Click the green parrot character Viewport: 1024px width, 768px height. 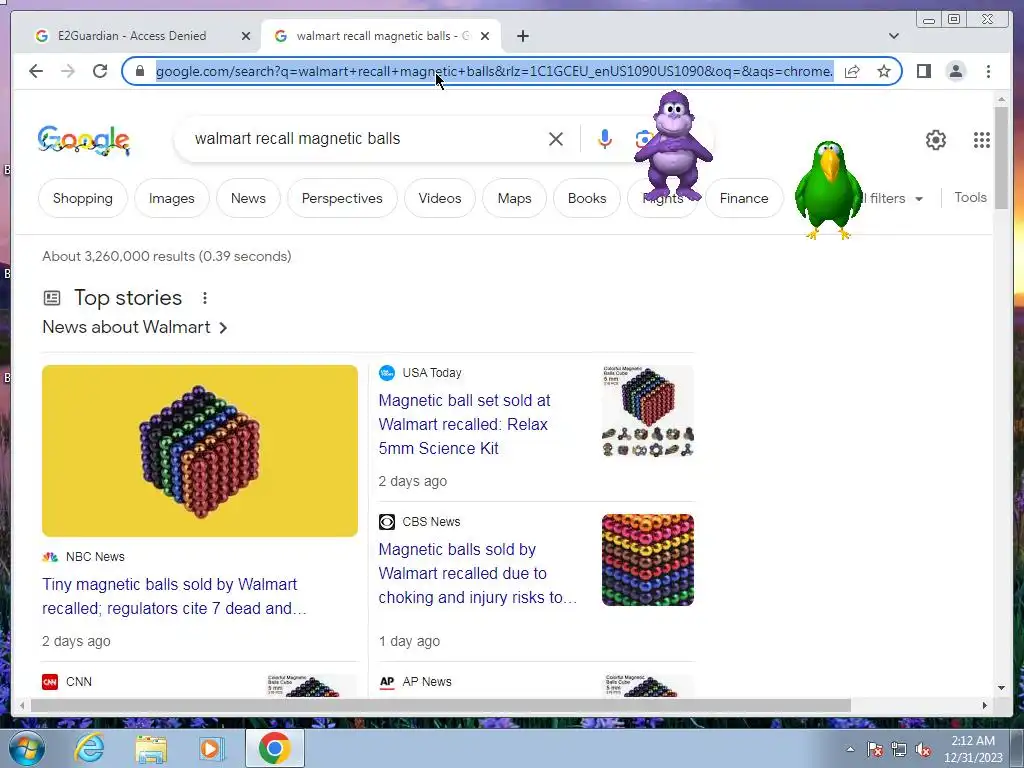[828, 189]
